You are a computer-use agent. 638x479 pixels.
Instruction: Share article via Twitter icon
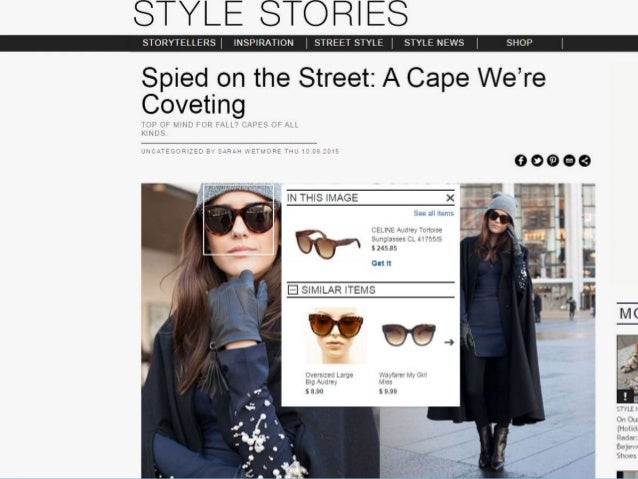537,161
